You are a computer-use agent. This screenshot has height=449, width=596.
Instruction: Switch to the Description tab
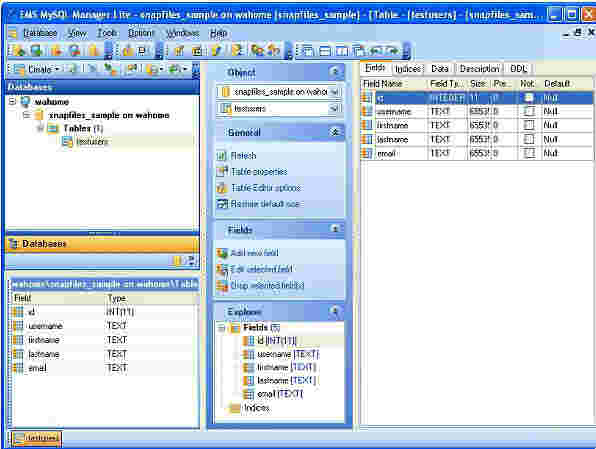tap(479, 69)
